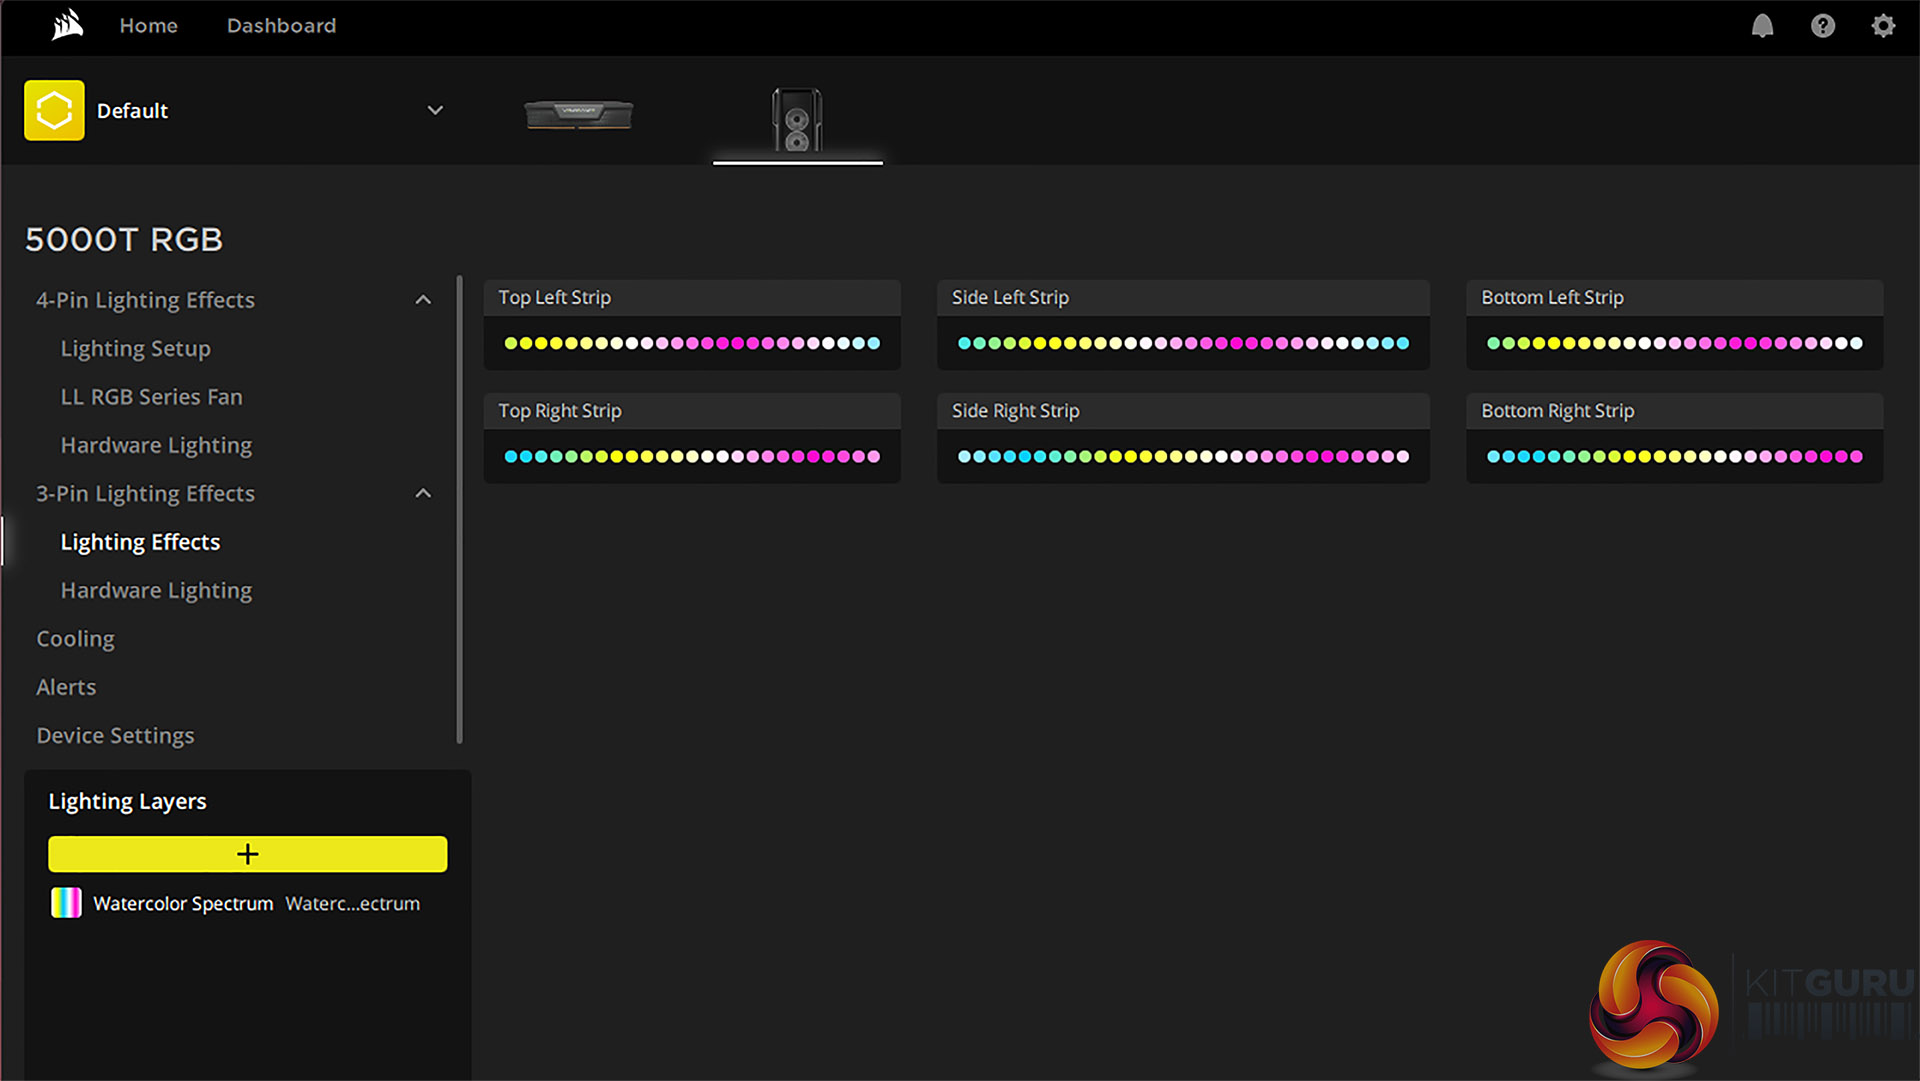Open Lighting Setup in sidebar
This screenshot has width=1920, height=1081.
135,349
